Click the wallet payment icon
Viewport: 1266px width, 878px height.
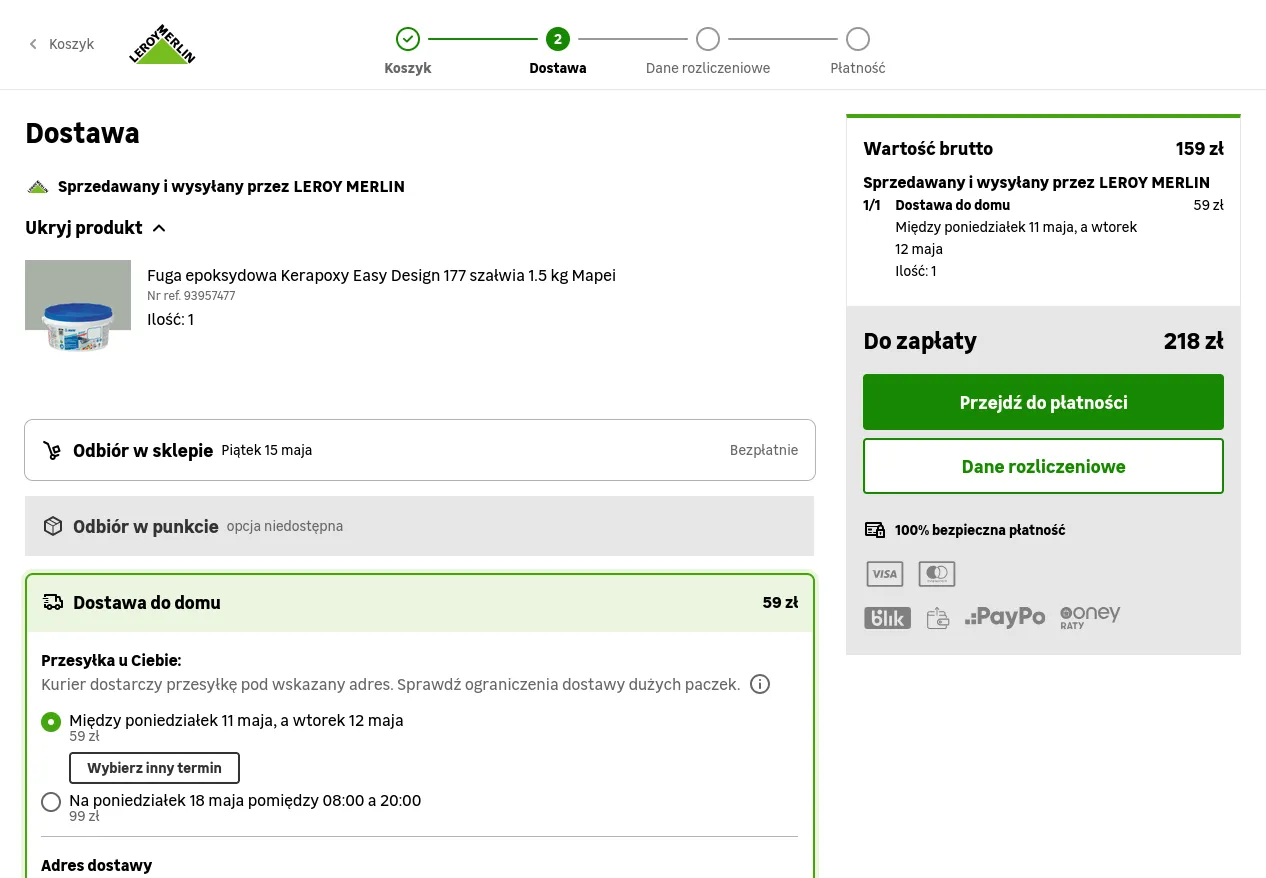point(938,618)
